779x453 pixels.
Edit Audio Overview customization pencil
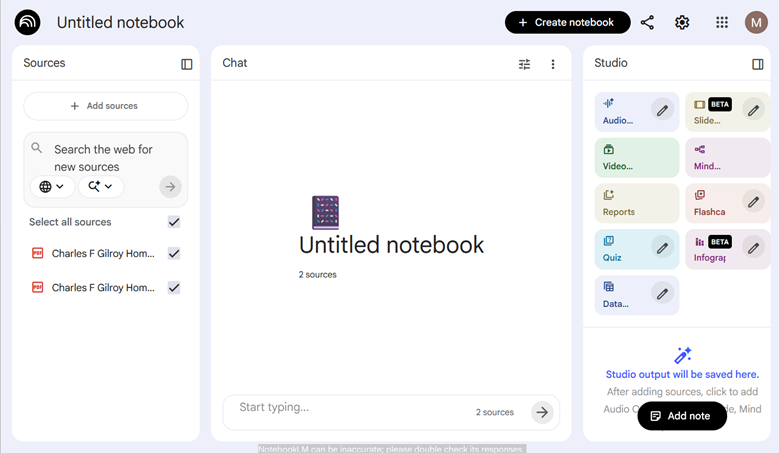point(662,110)
